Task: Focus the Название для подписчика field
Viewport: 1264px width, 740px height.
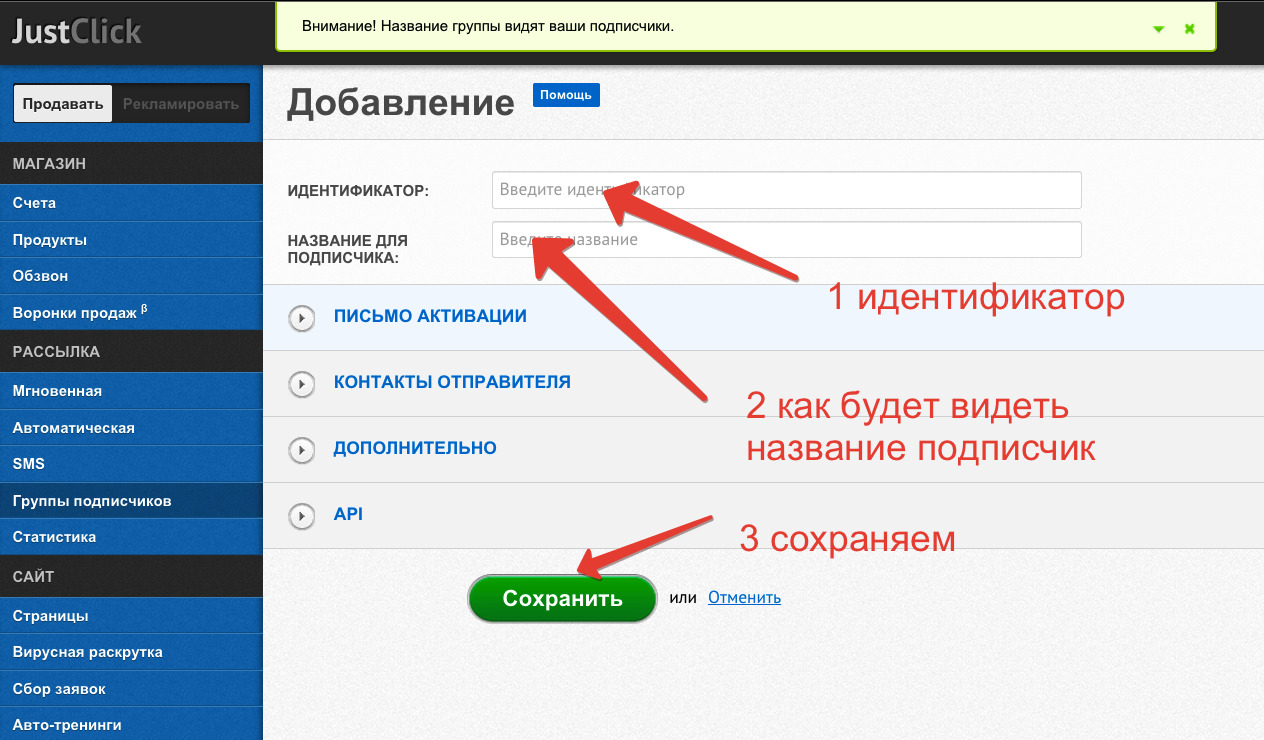Action: pos(787,240)
